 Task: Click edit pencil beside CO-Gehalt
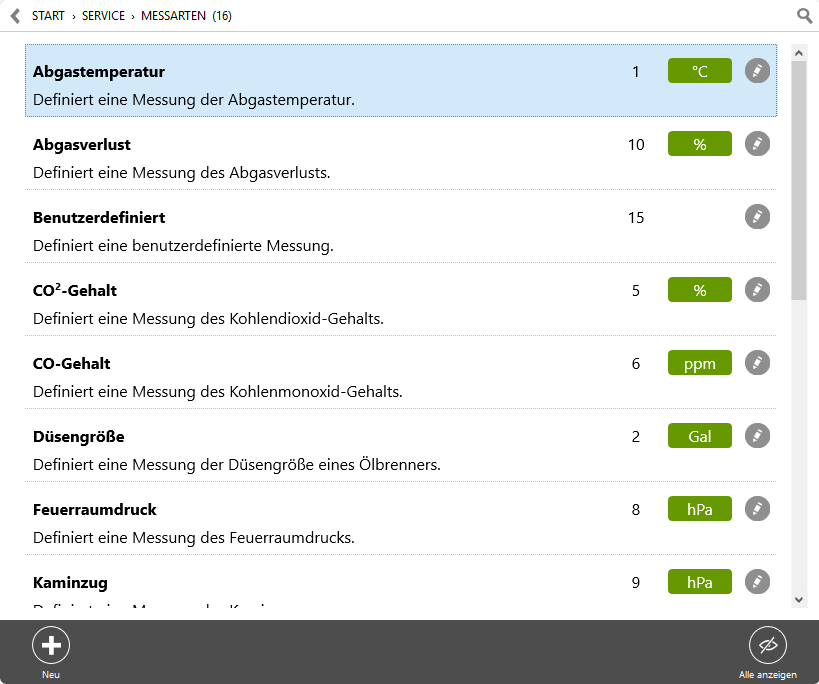757,363
